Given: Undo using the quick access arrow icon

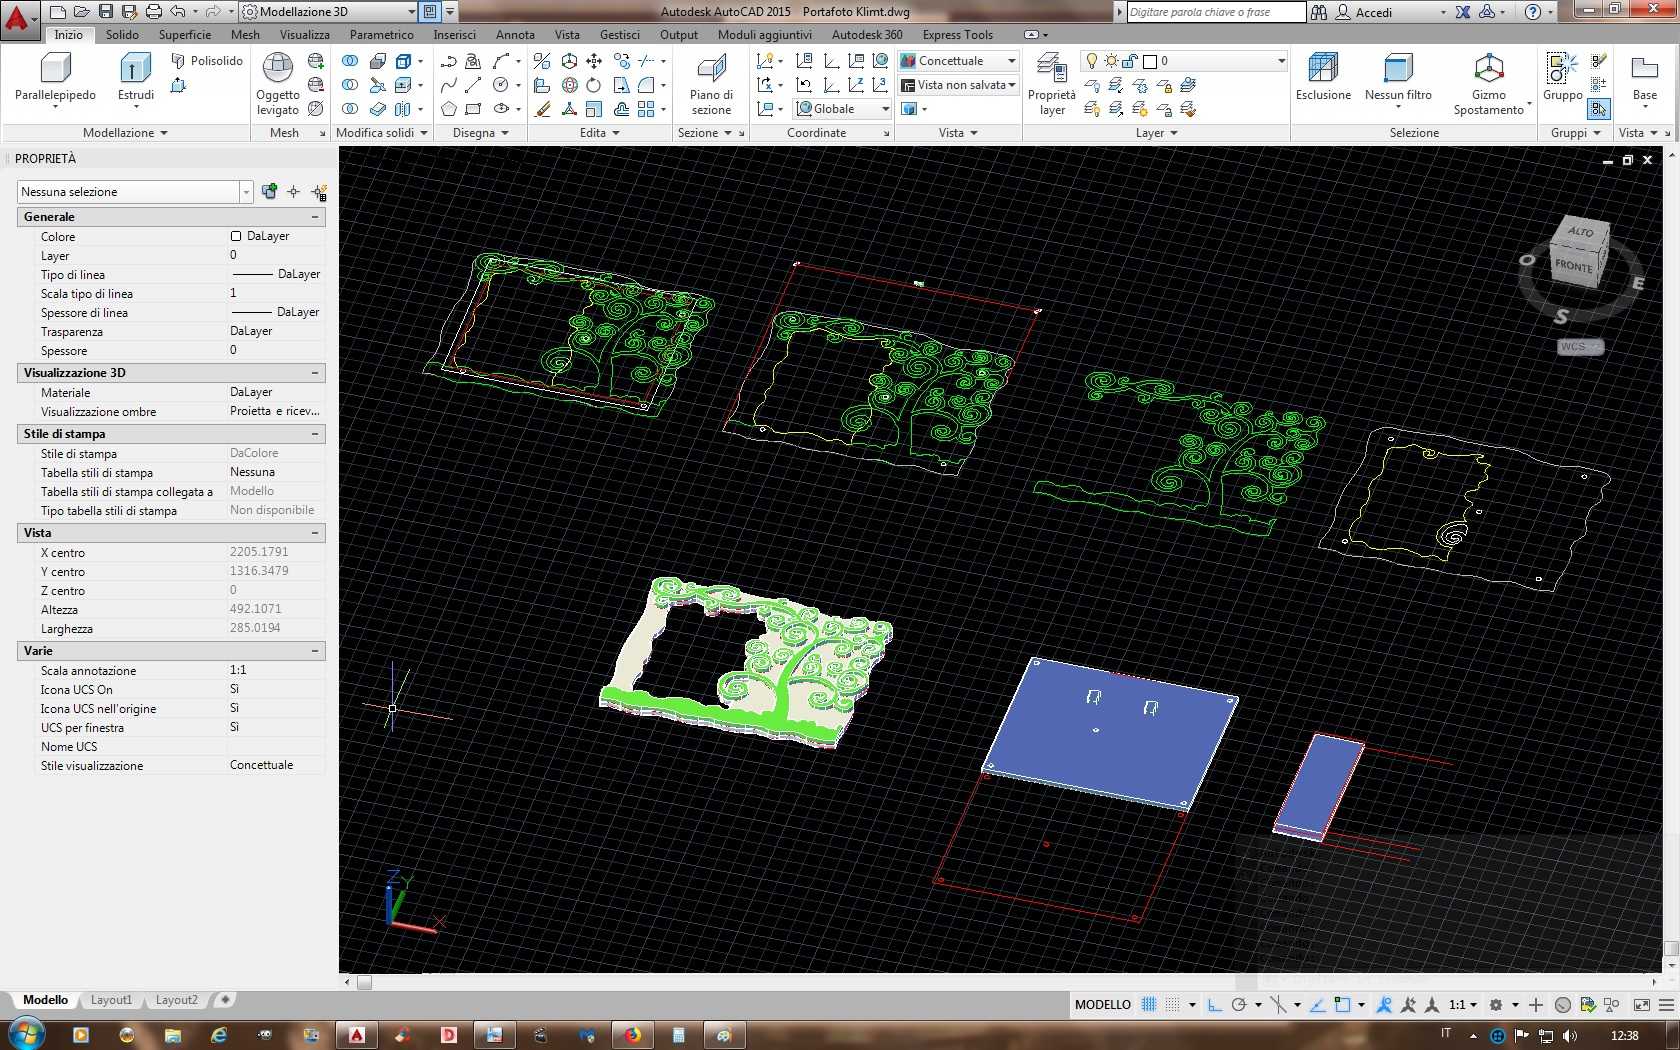Looking at the screenshot, I should point(178,12).
